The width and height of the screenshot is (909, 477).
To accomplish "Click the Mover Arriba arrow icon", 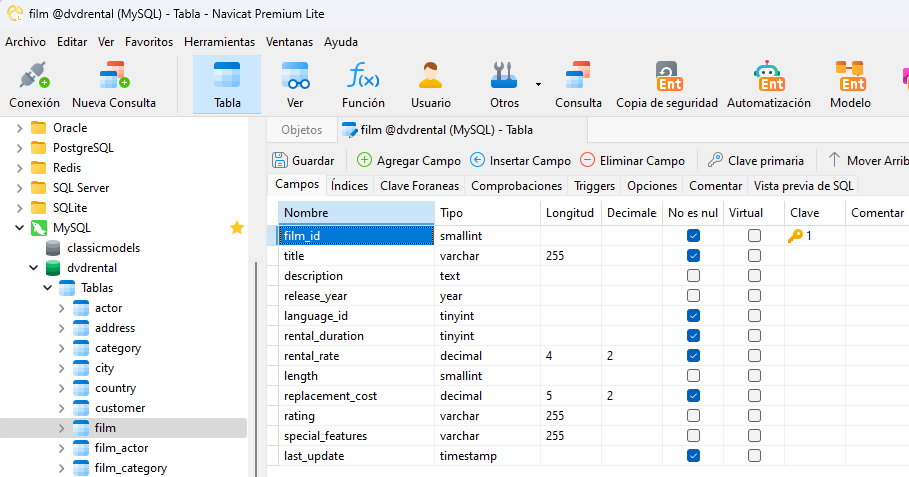I will [x=834, y=160].
